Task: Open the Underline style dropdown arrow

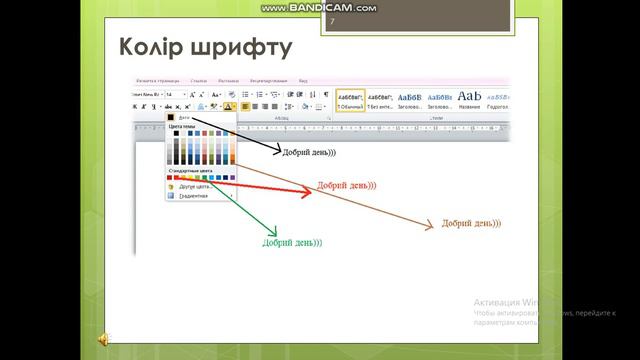Action: click(161, 107)
